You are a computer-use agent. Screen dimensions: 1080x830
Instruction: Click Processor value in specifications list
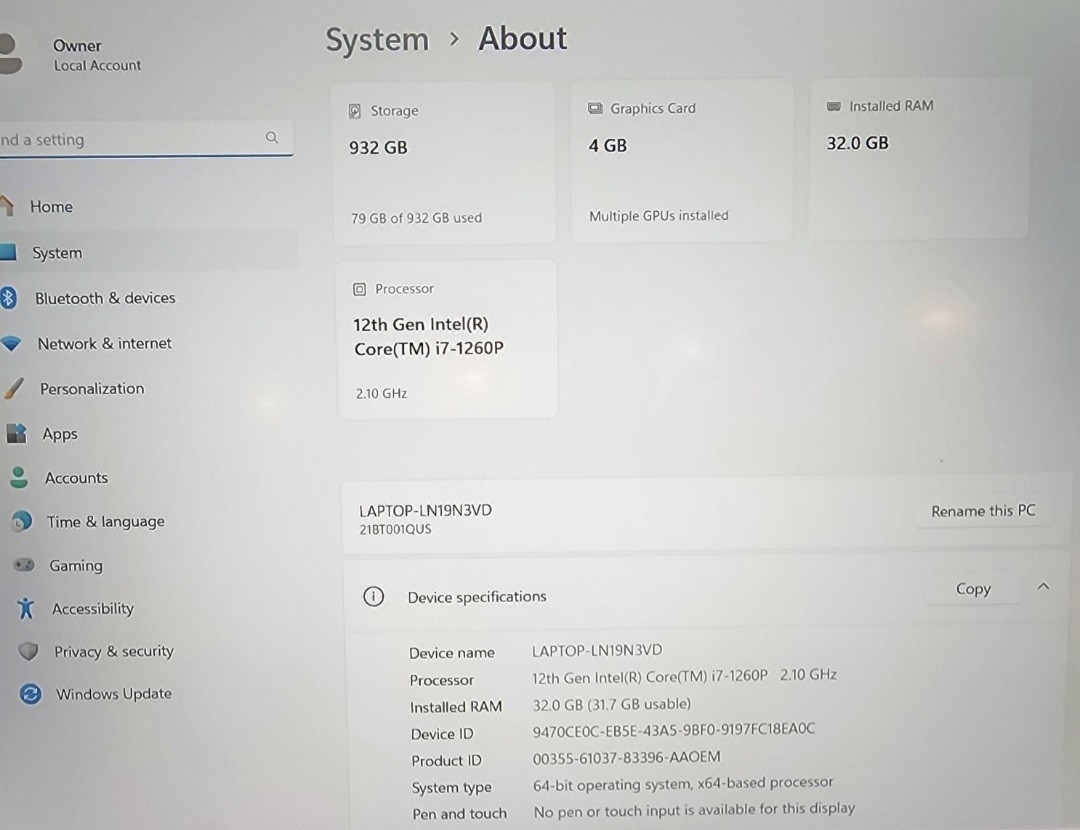tap(684, 676)
